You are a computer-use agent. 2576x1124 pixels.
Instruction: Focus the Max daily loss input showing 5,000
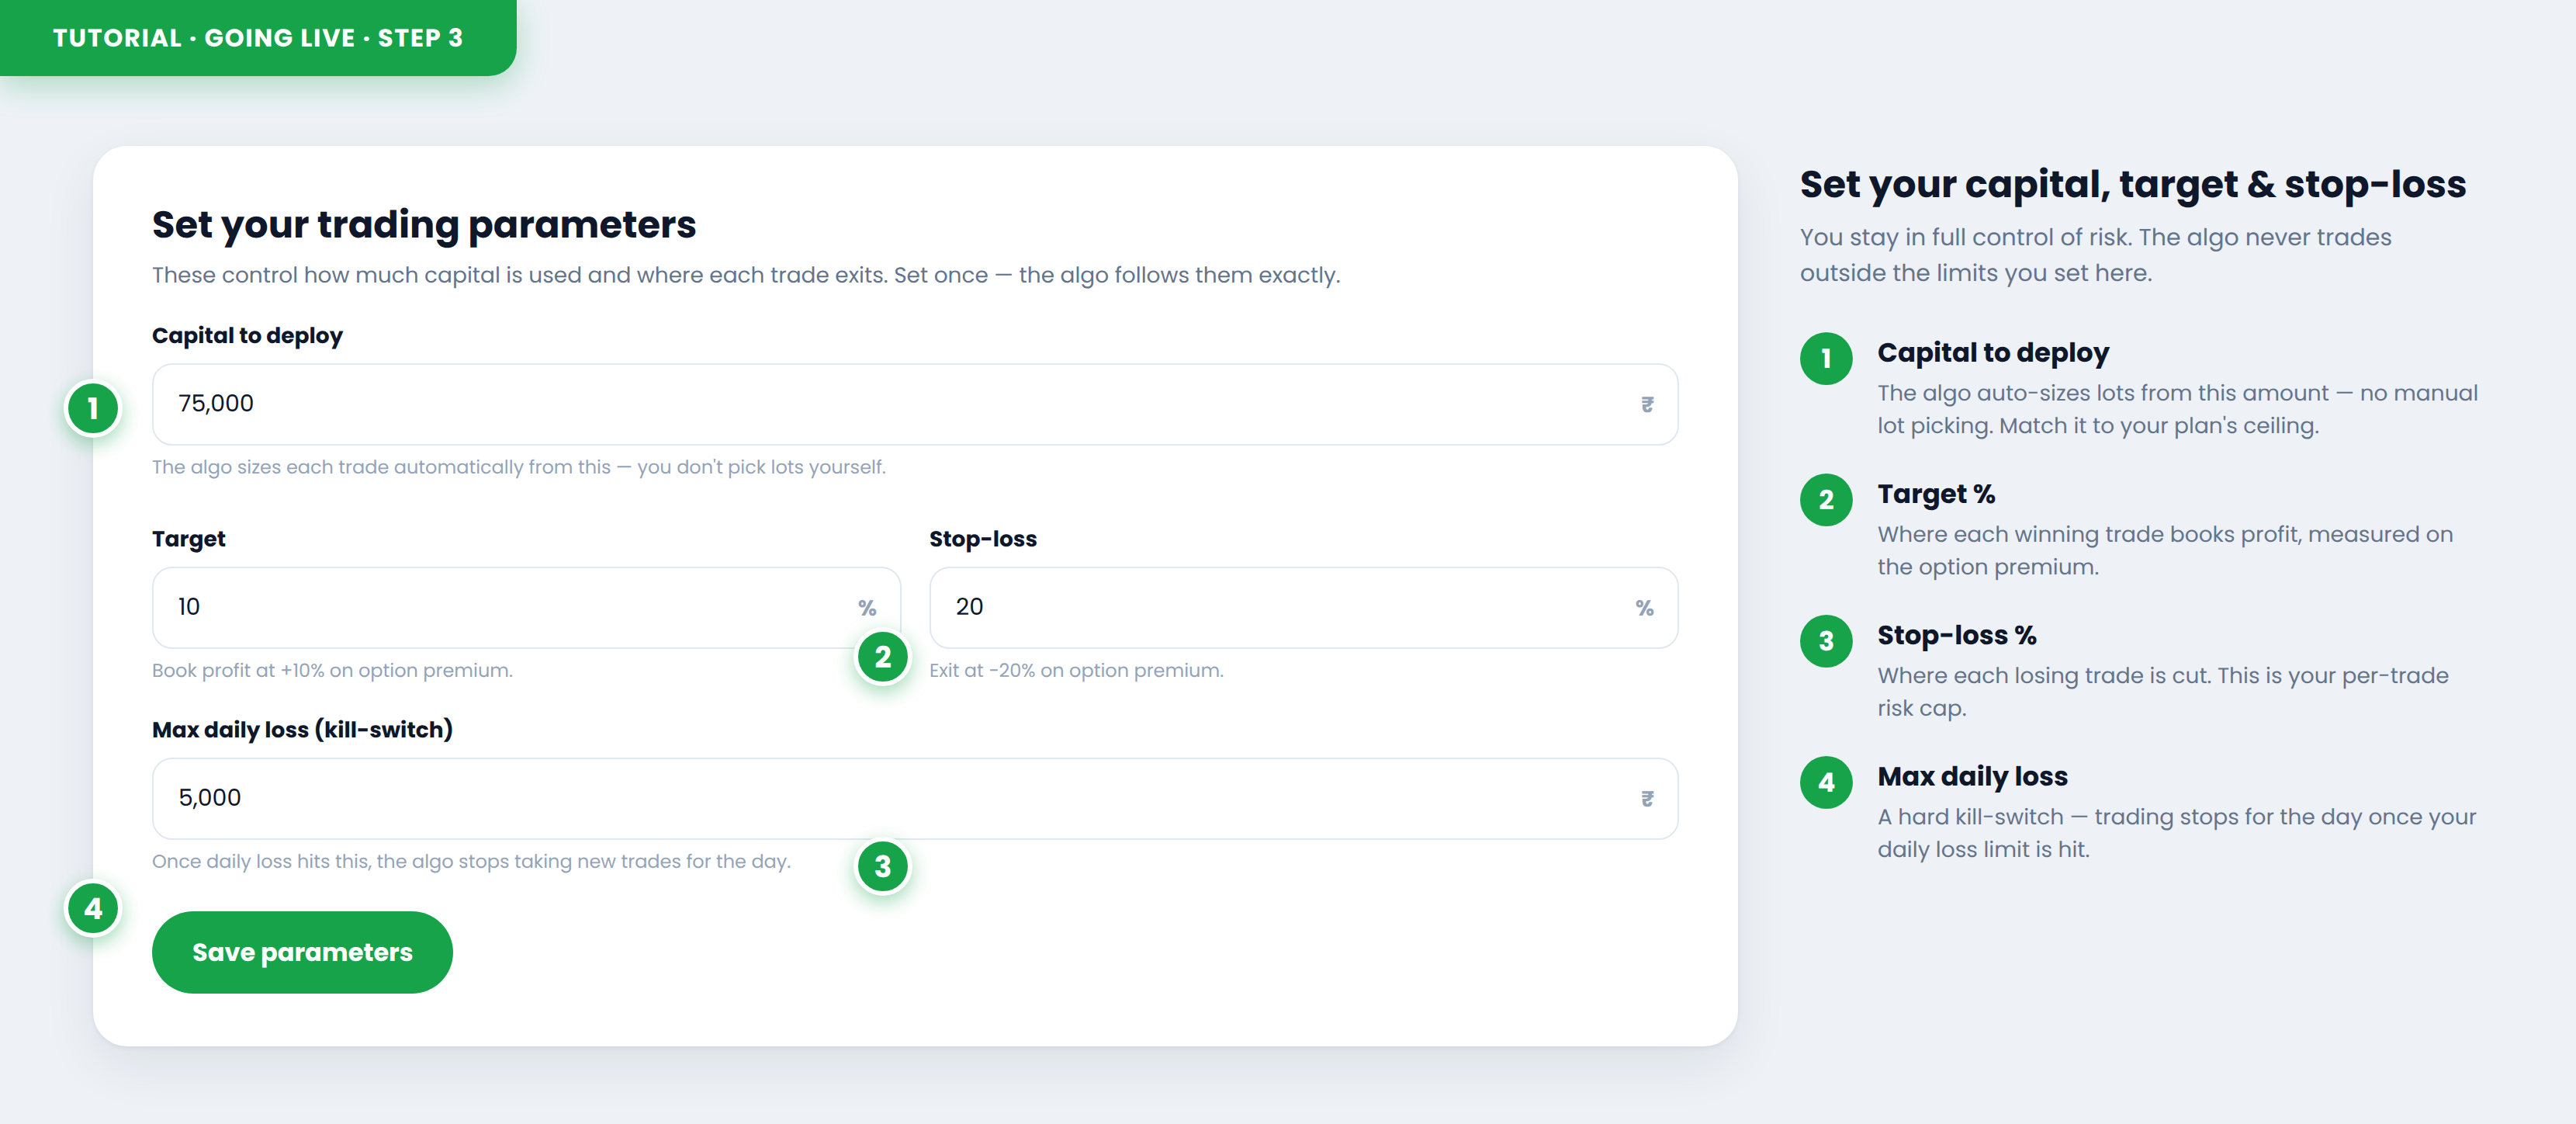(915, 798)
